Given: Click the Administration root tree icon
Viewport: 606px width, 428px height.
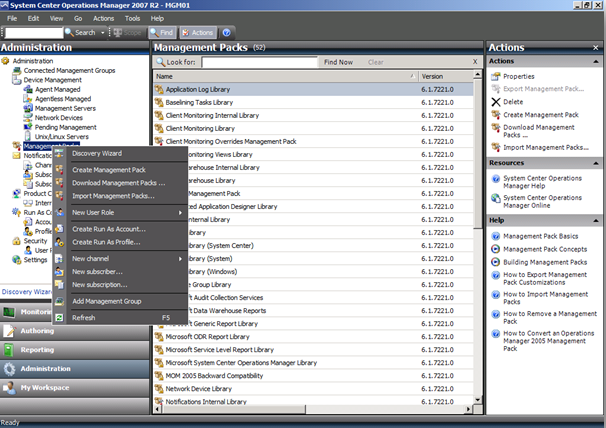Looking at the screenshot, I should 5,61.
